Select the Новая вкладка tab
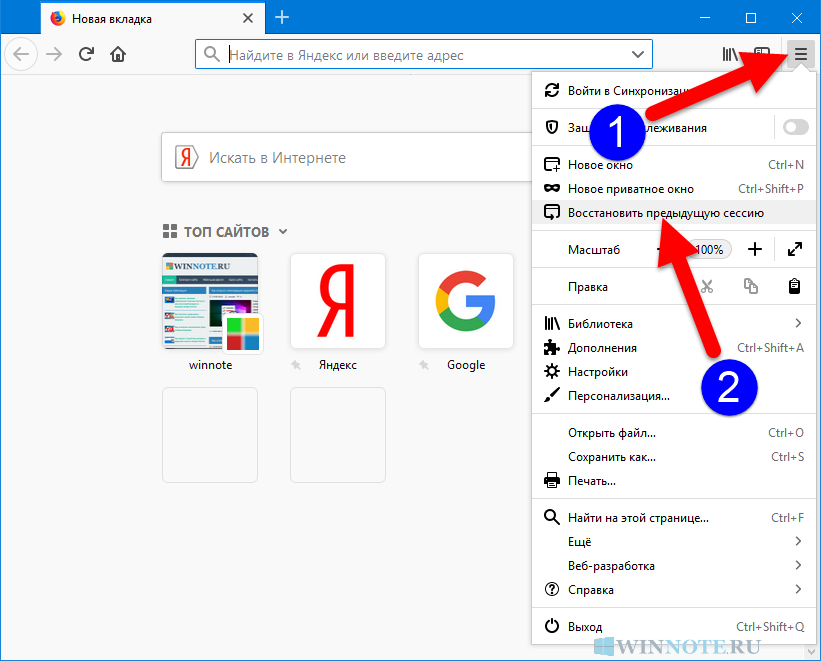The image size is (821, 661). click(x=152, y=18)
